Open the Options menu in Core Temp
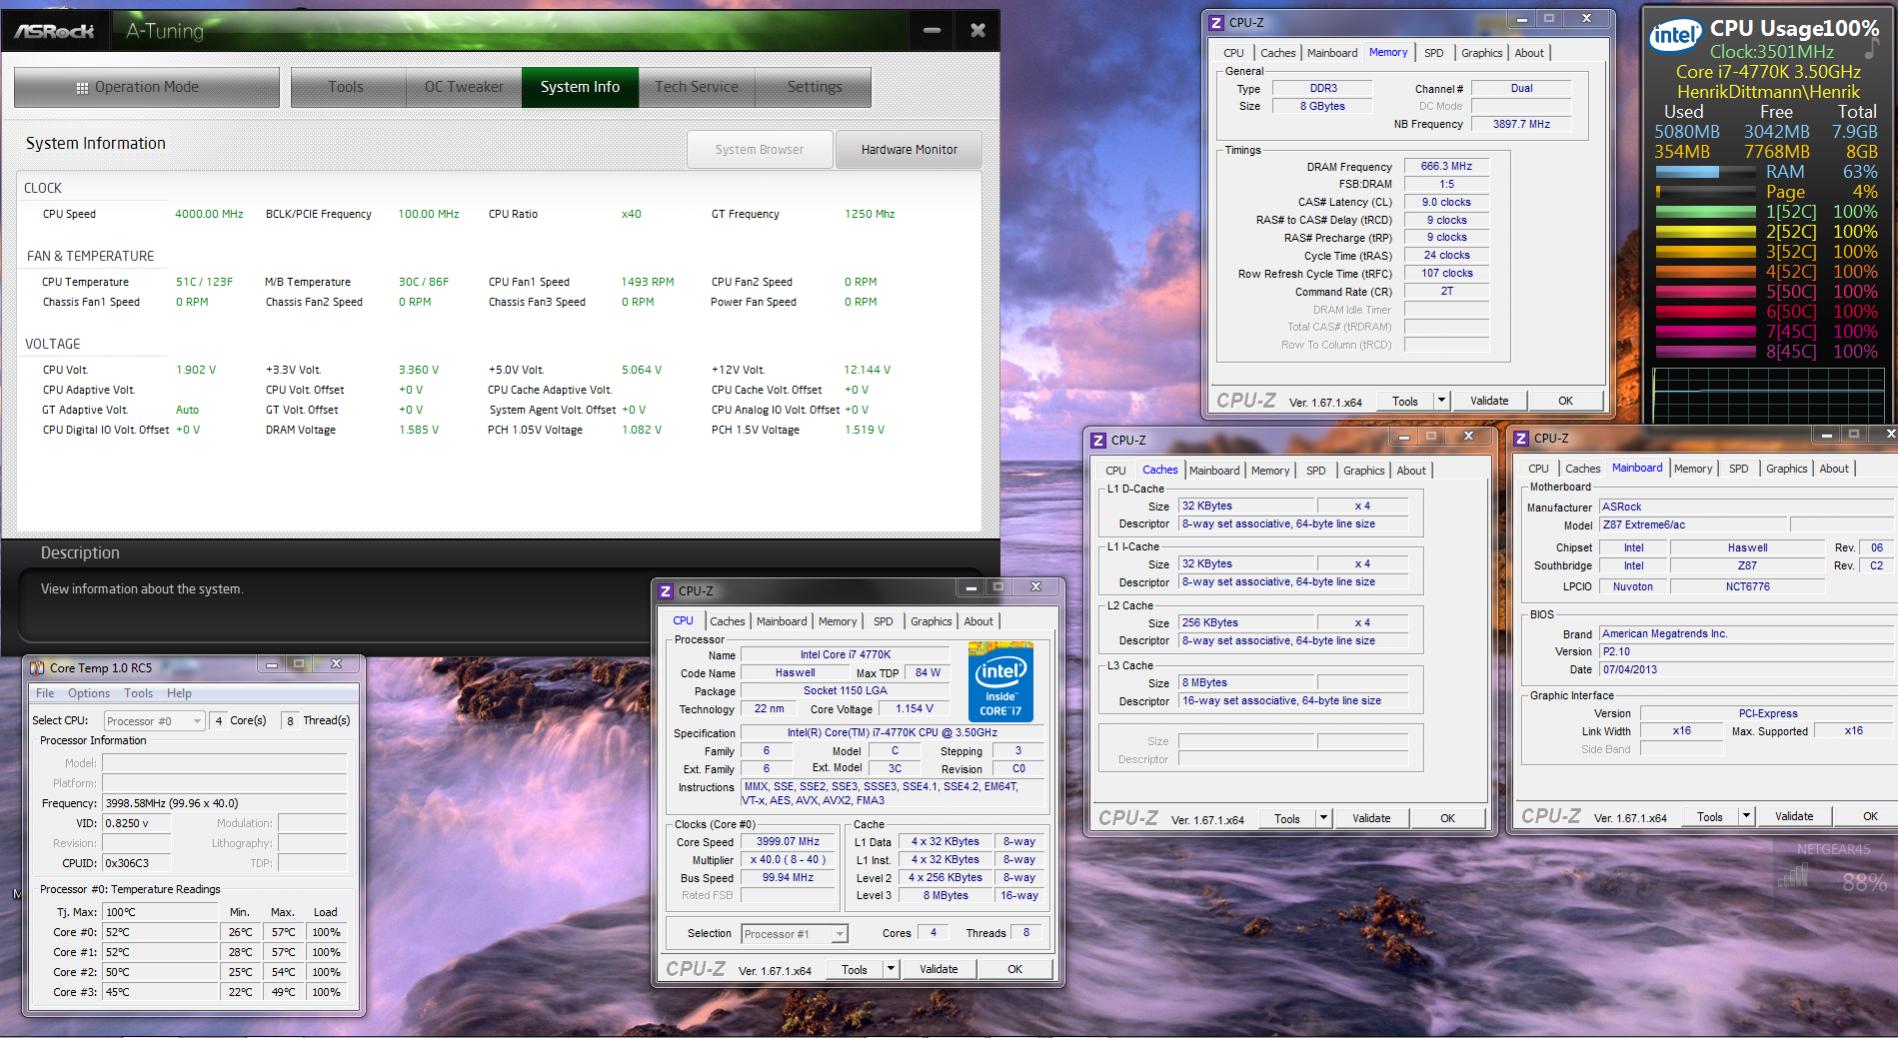 pos(89,693)
